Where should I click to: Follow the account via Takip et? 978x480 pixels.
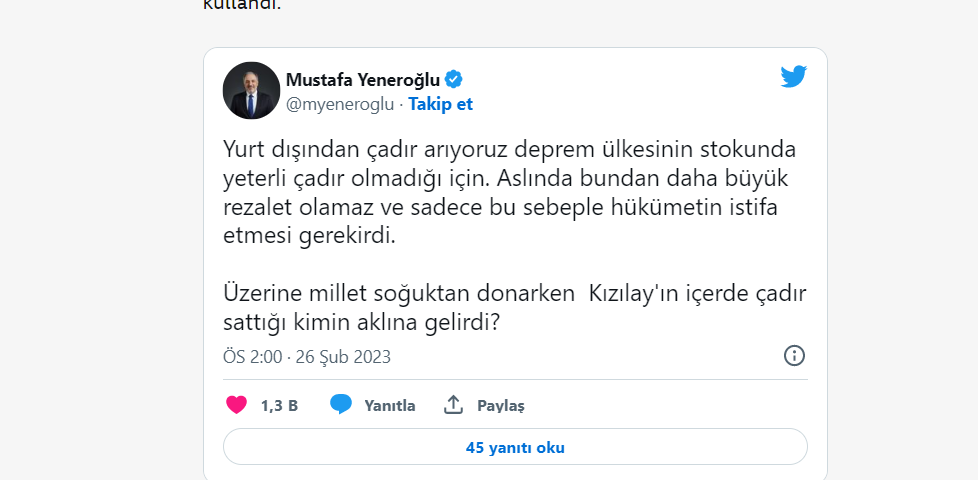click(x=440, y=104)
